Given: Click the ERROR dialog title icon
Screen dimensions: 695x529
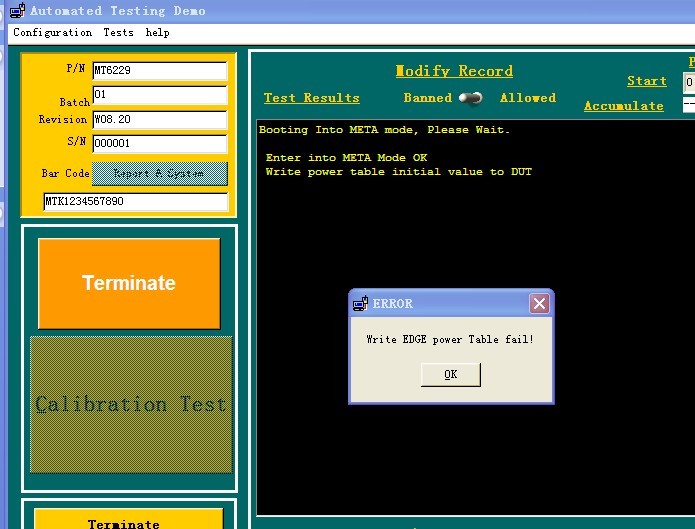Looking at the screenshot, I should point(360,303).
